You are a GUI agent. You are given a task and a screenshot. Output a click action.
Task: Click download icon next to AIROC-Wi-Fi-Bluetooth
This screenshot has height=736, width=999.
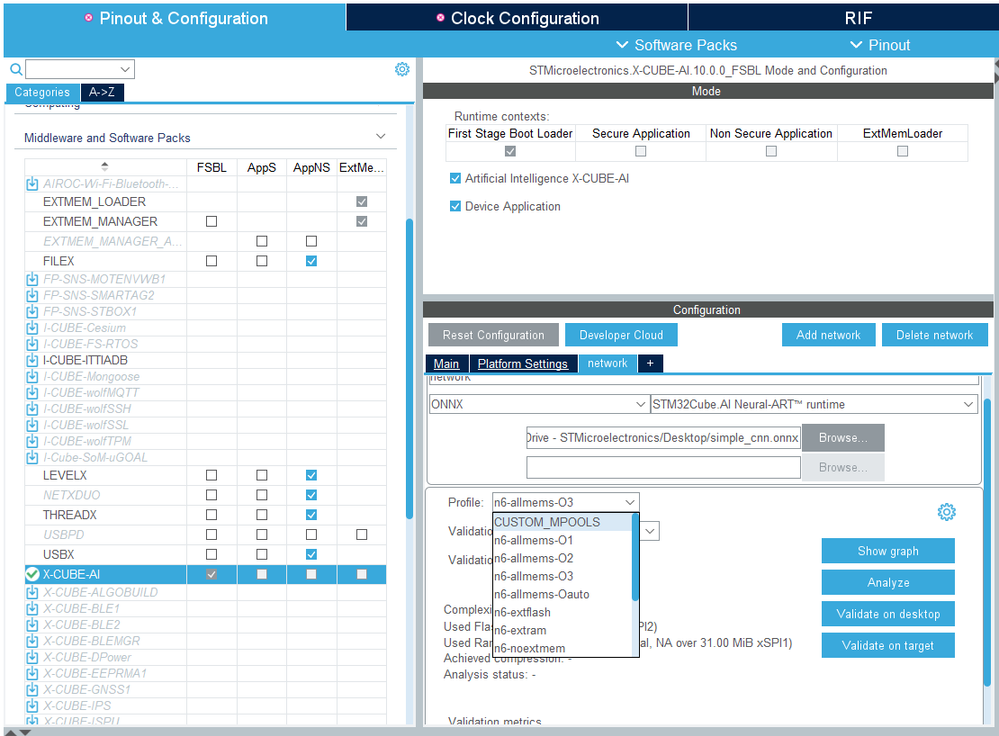click(x=32, y=184)
